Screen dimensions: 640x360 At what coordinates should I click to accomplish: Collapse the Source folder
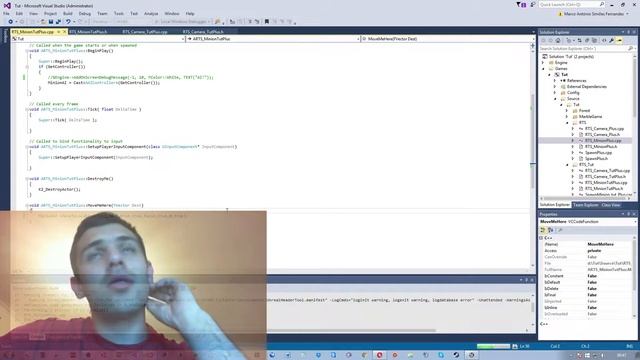[555, 99]
